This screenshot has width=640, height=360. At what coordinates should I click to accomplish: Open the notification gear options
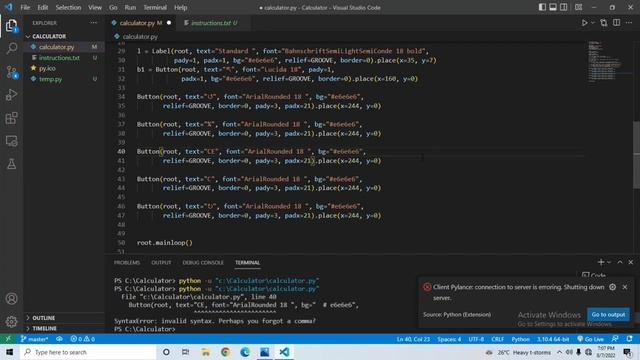tap(612, 287)
